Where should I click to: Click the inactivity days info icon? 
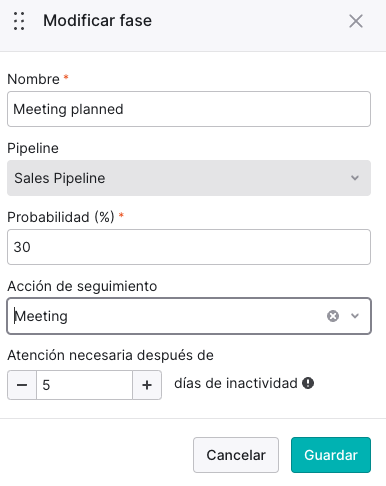click(308, 383)
